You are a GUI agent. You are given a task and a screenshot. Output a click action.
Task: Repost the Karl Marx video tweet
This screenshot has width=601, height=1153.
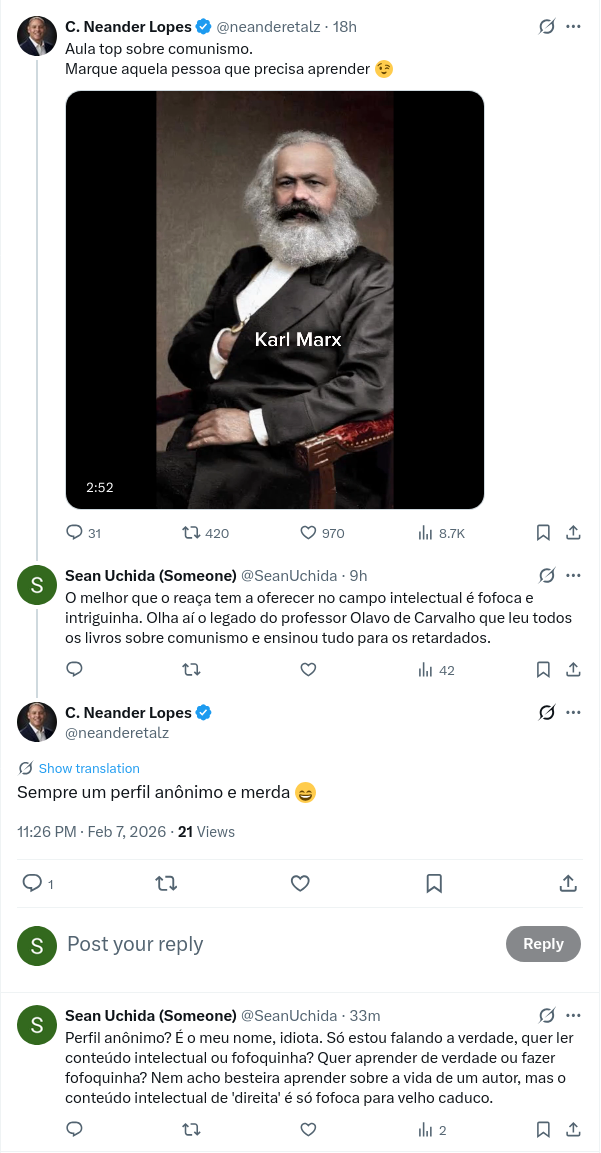[190, 533]
